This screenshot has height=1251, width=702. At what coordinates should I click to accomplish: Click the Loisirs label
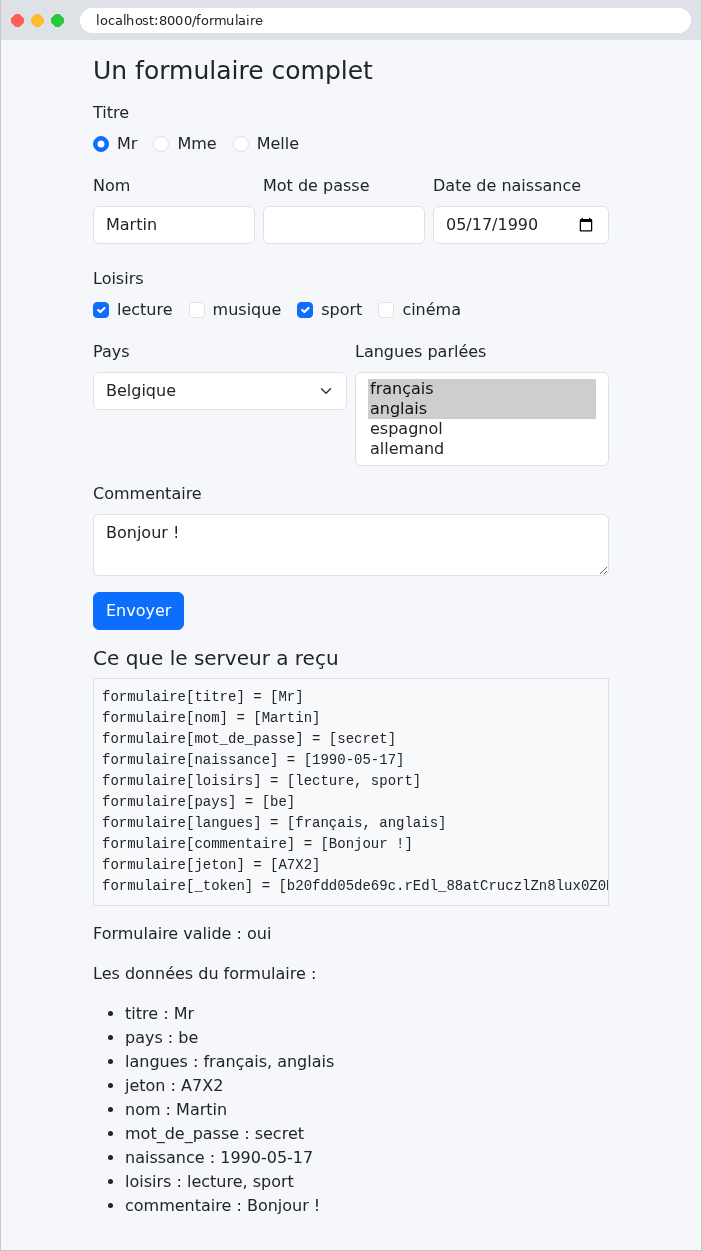tap(118, 279)
